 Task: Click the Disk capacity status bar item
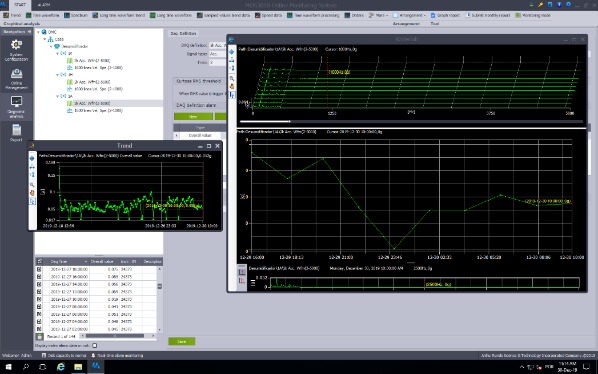tap(64, 355)
